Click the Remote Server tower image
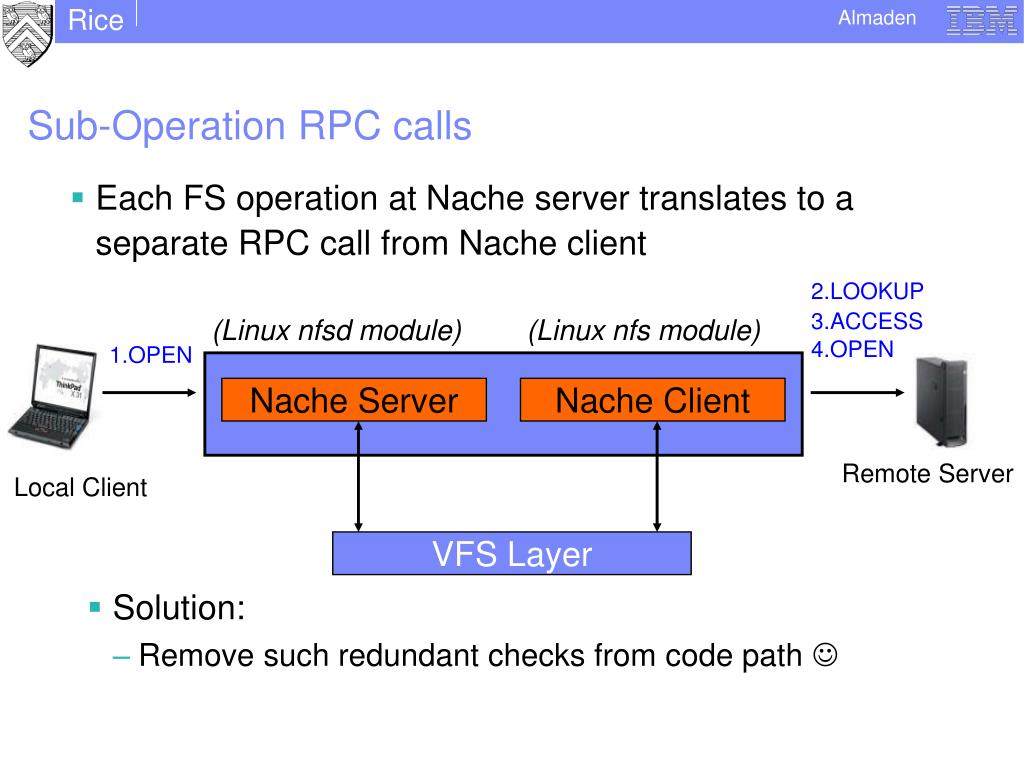 point(941,402)
